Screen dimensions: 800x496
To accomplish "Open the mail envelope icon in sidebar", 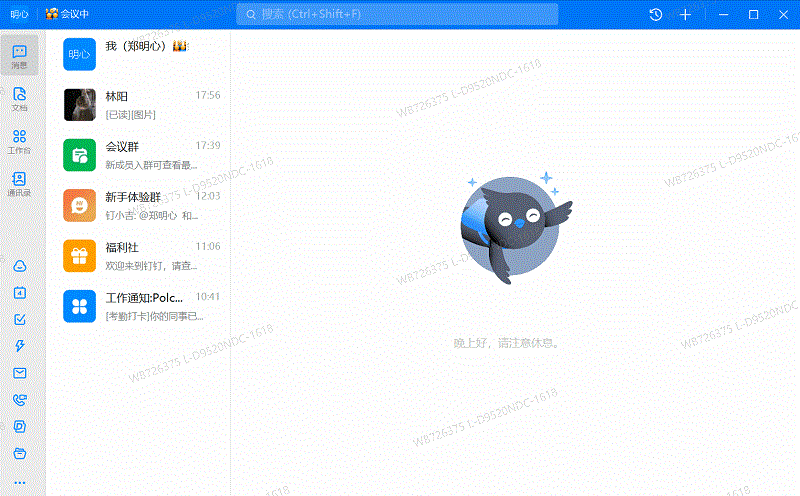I will click(20, 373).
